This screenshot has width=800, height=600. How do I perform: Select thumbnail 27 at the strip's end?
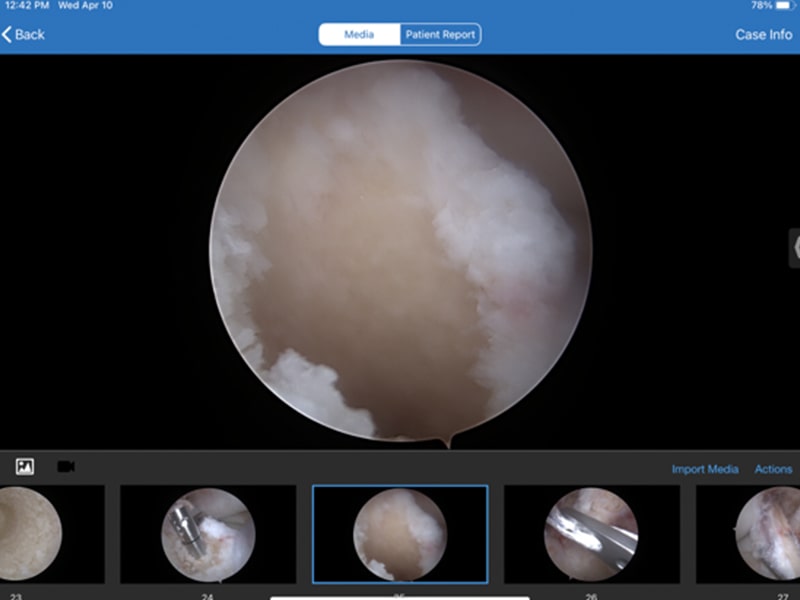(x=748, y=534)
